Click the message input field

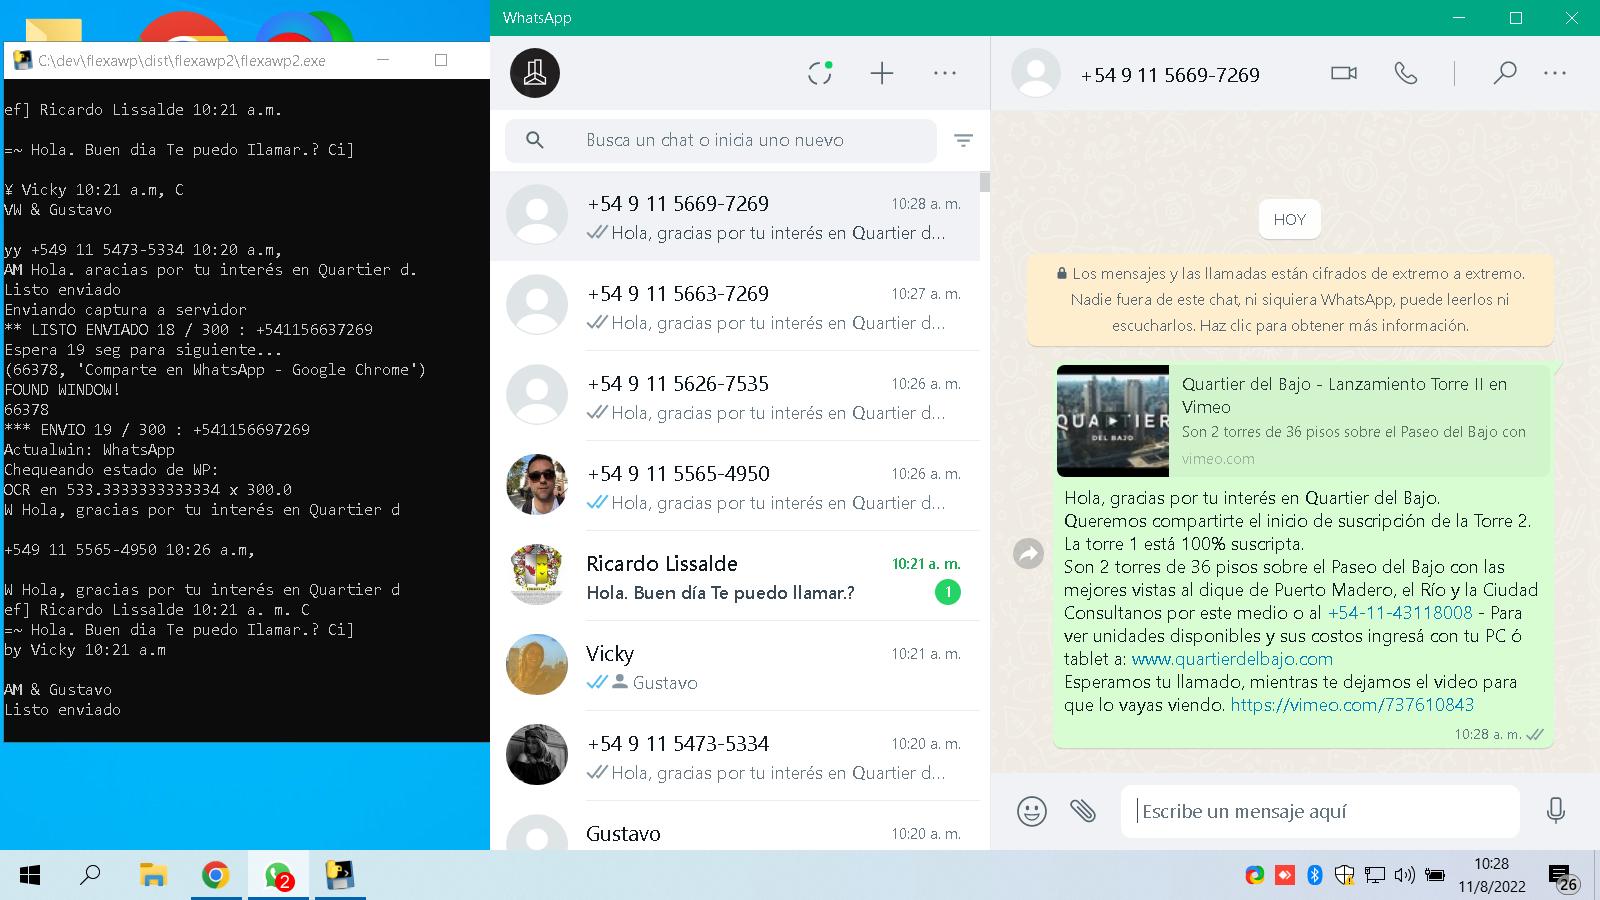(1320, 811)
